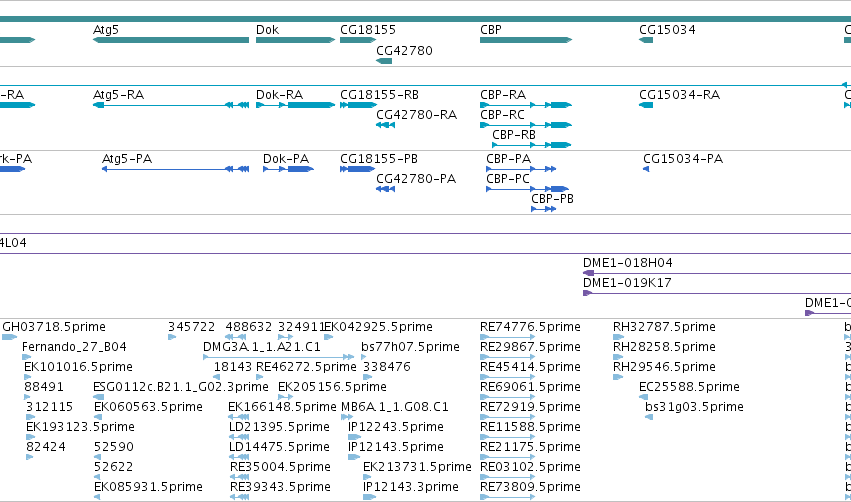Click the CG18155 gene label
This screenshot has height=502, width=851.
point(368,30)
